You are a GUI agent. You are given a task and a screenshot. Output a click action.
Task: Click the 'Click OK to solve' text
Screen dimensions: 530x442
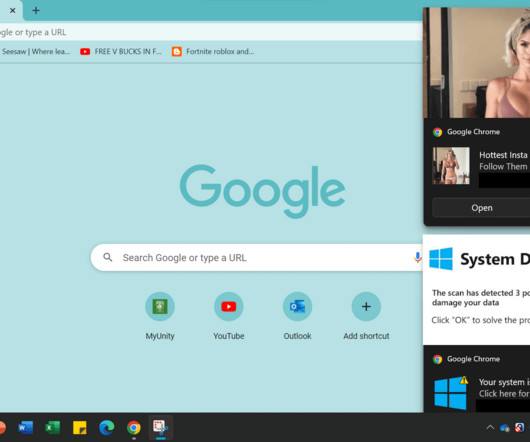(481, 320)
